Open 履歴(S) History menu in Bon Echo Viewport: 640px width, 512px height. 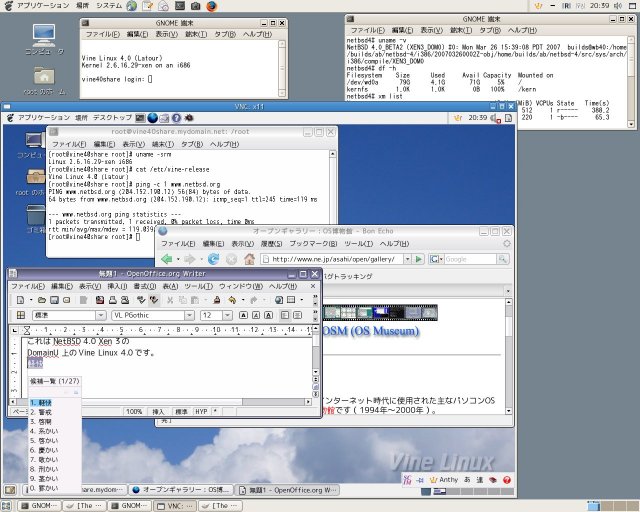271,244
